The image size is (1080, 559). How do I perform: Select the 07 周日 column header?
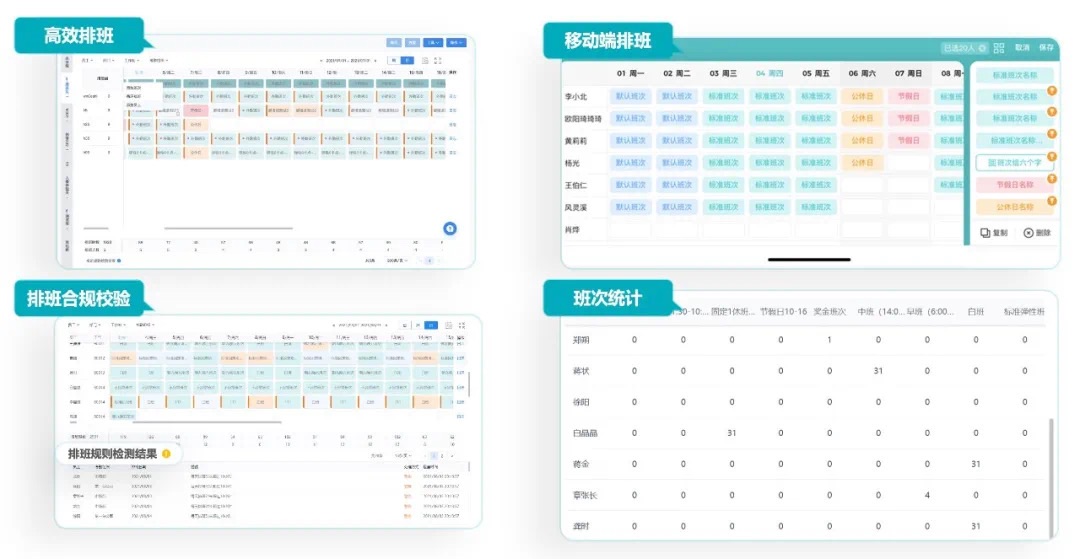point(908,73)
